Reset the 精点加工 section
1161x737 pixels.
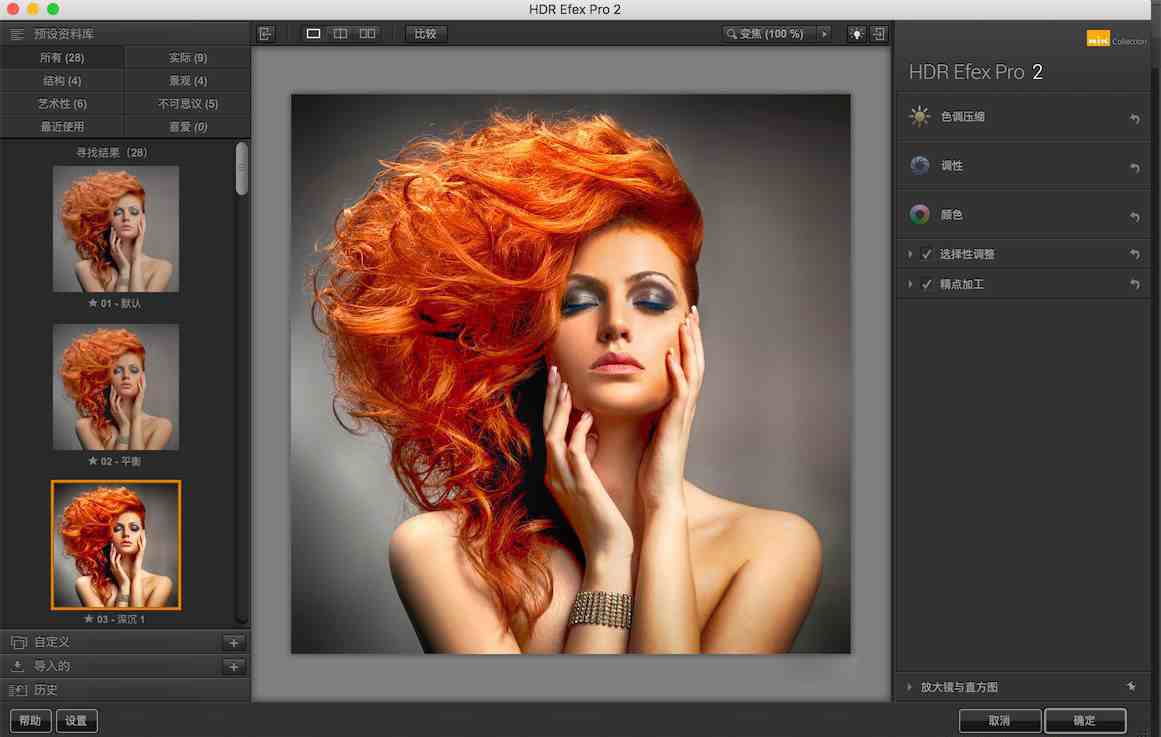(x=1134, y=284)
